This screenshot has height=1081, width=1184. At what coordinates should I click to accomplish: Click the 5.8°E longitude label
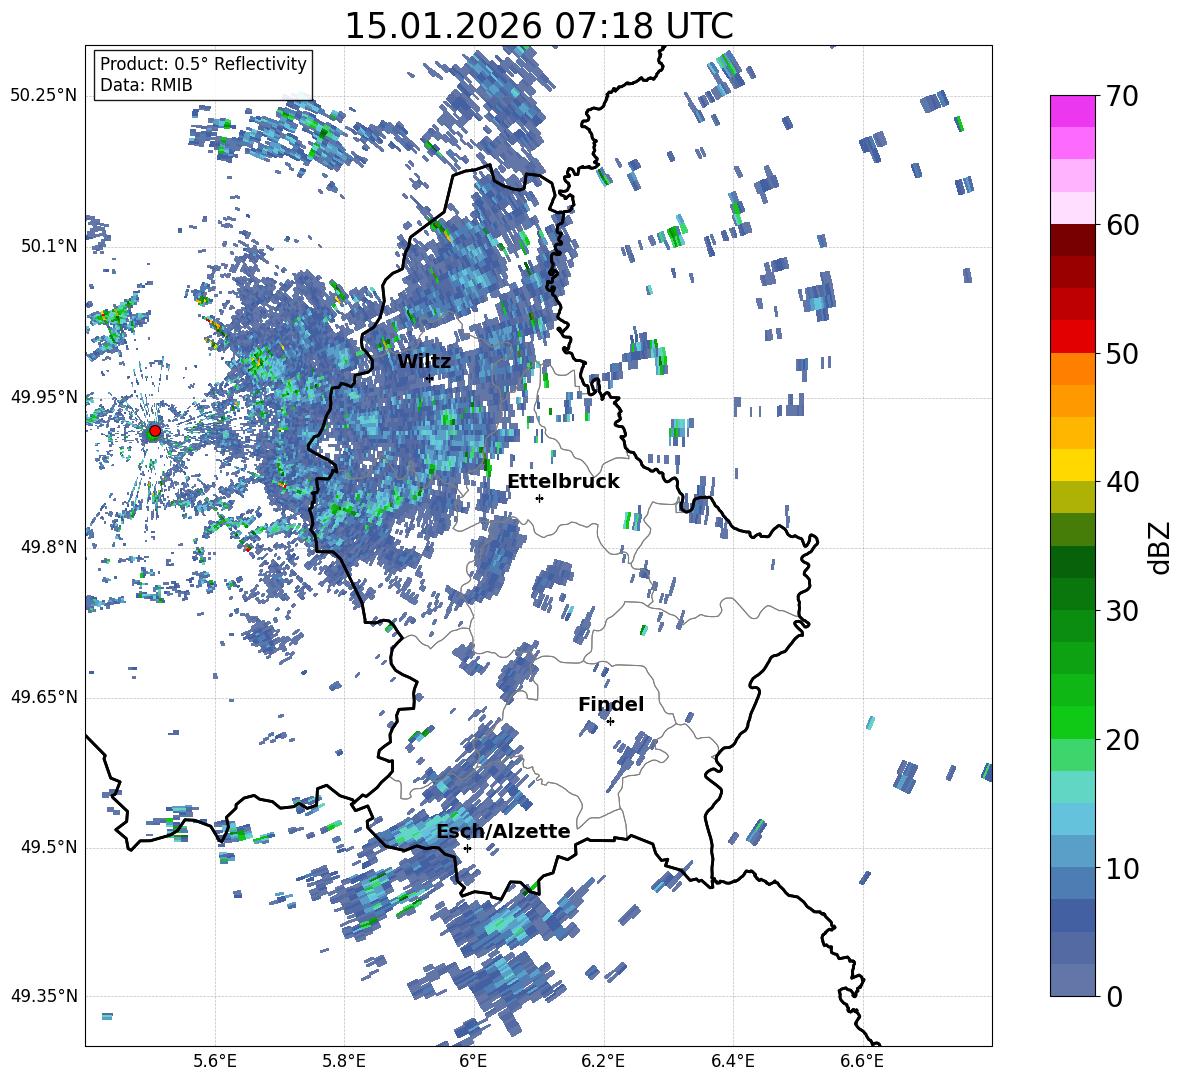(x=344, y=1061)
